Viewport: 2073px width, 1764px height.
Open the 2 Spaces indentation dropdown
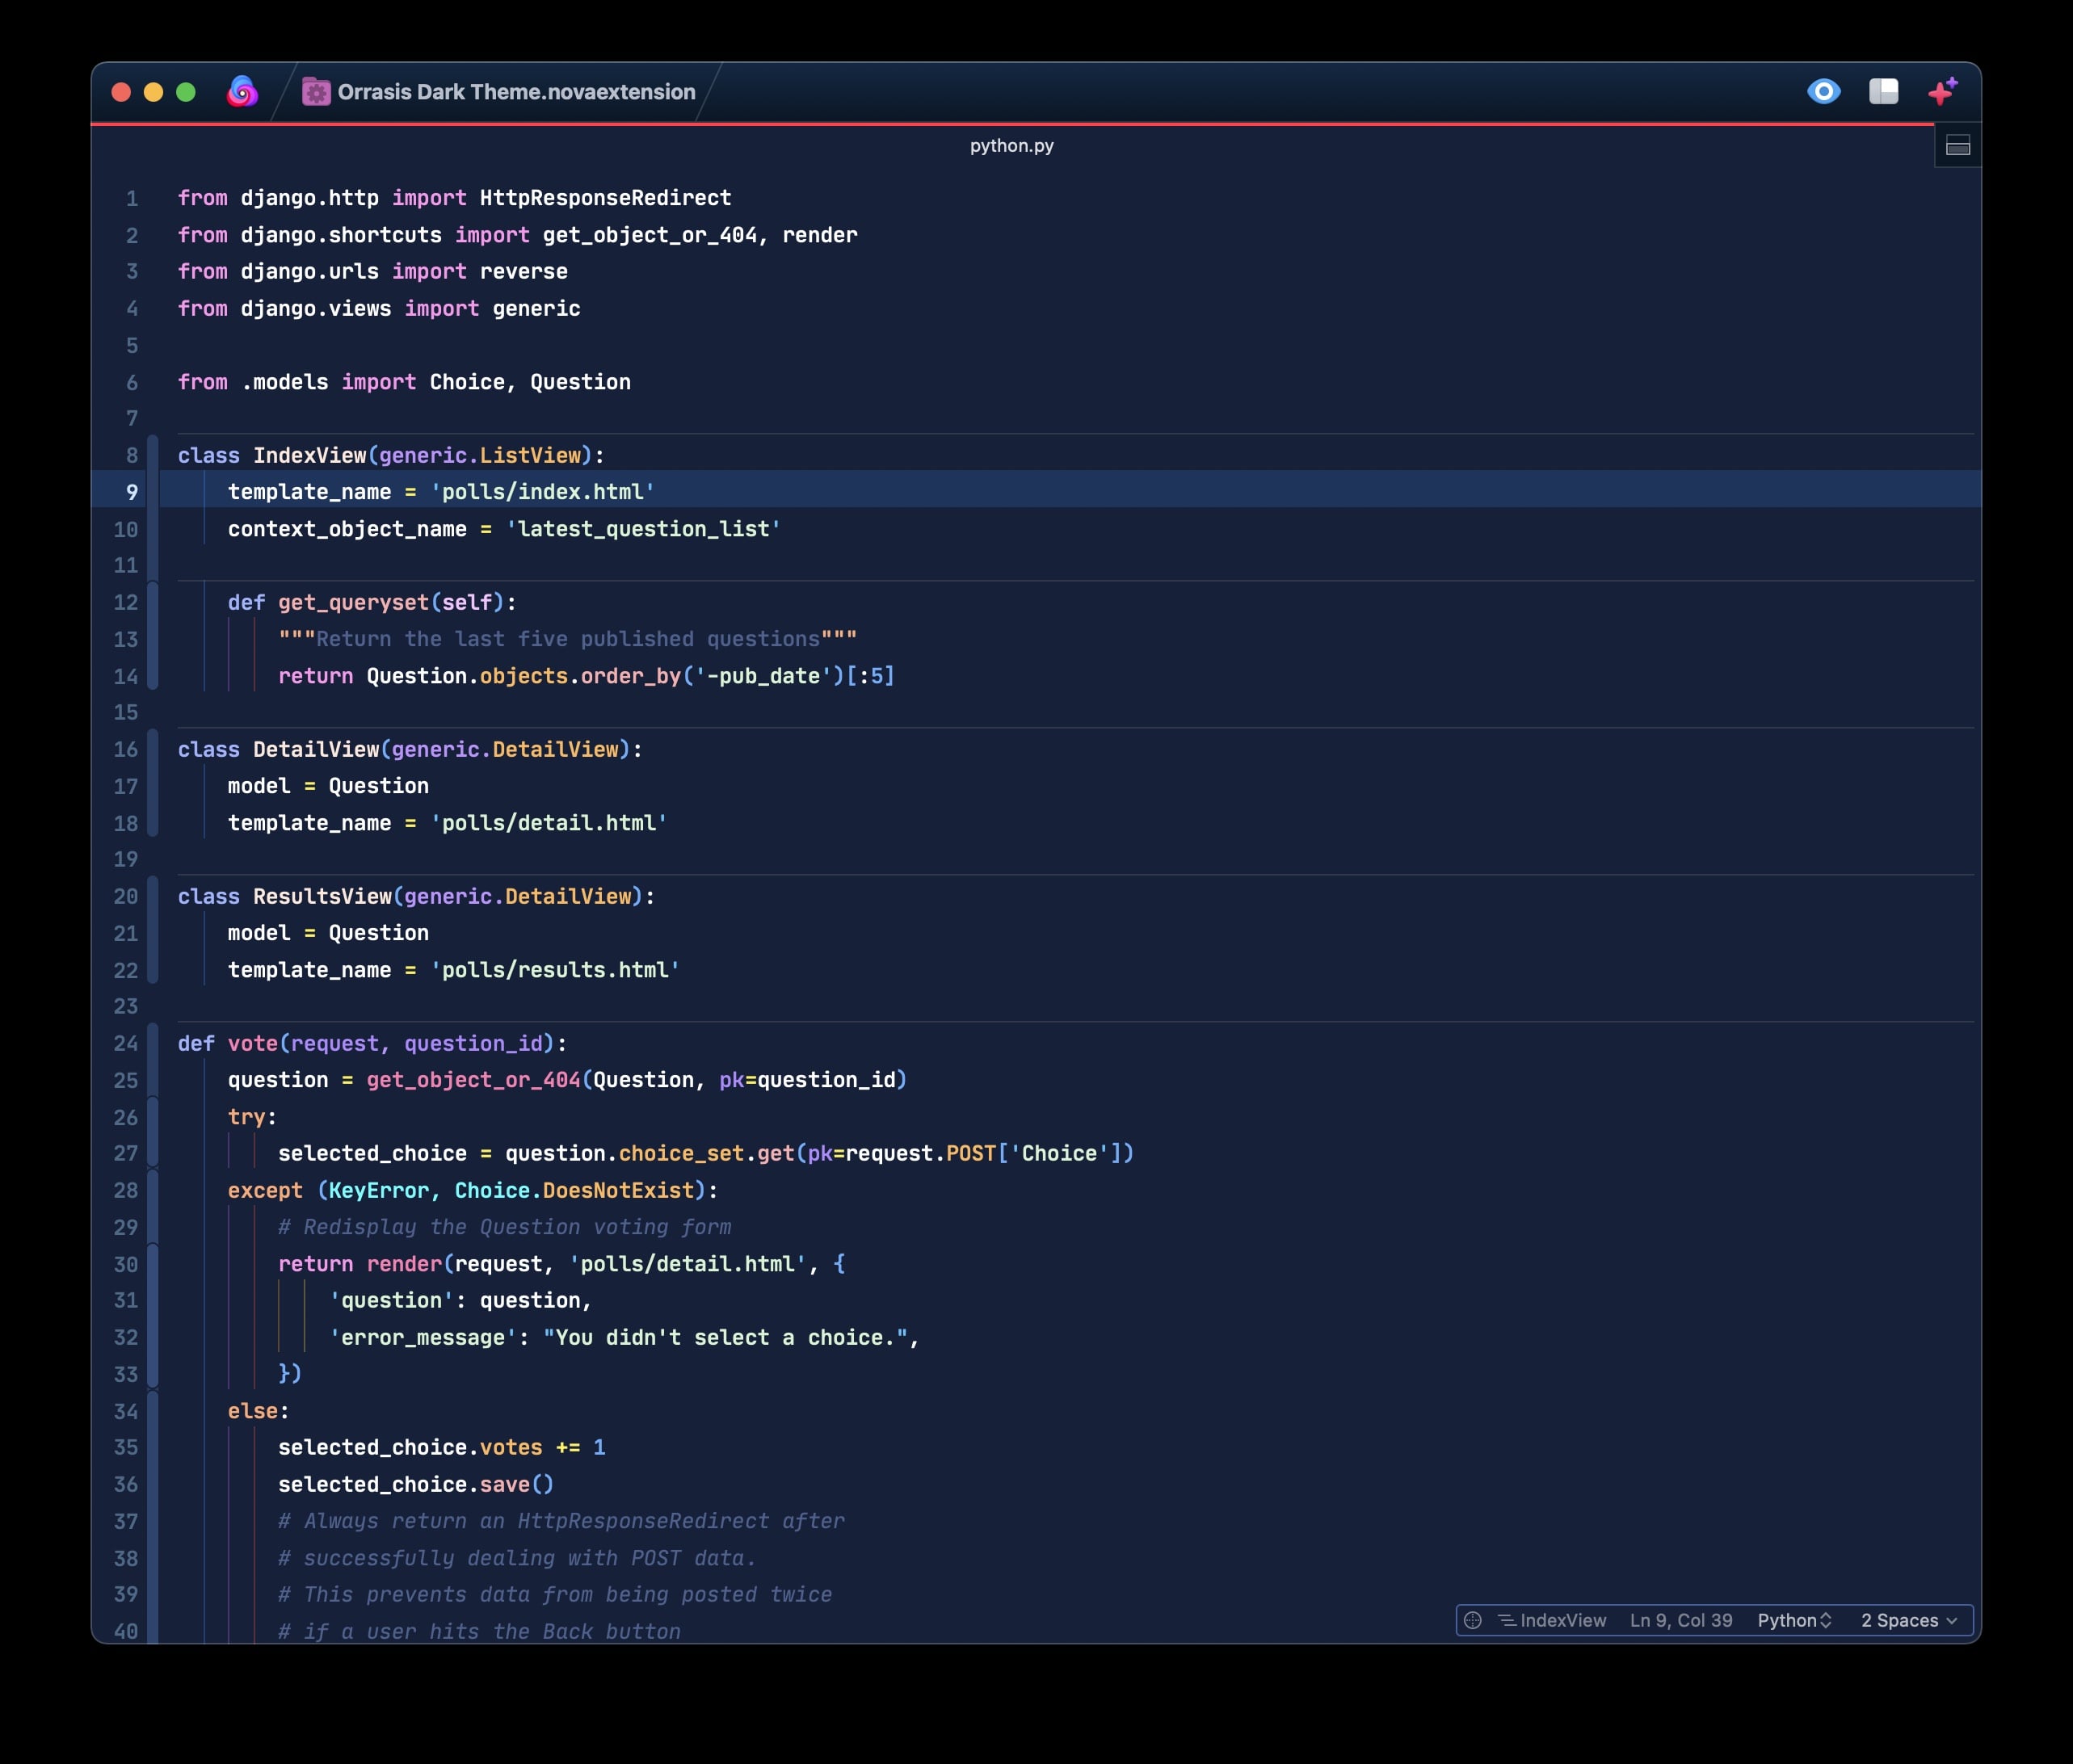(1908, 1620)
